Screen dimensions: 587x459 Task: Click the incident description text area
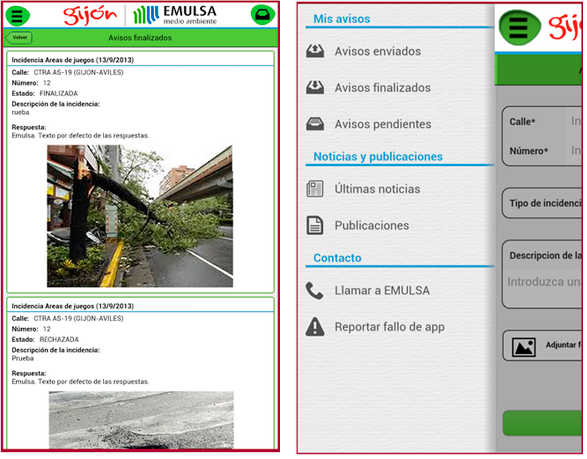pyautogui.click(x=542, y=288)
